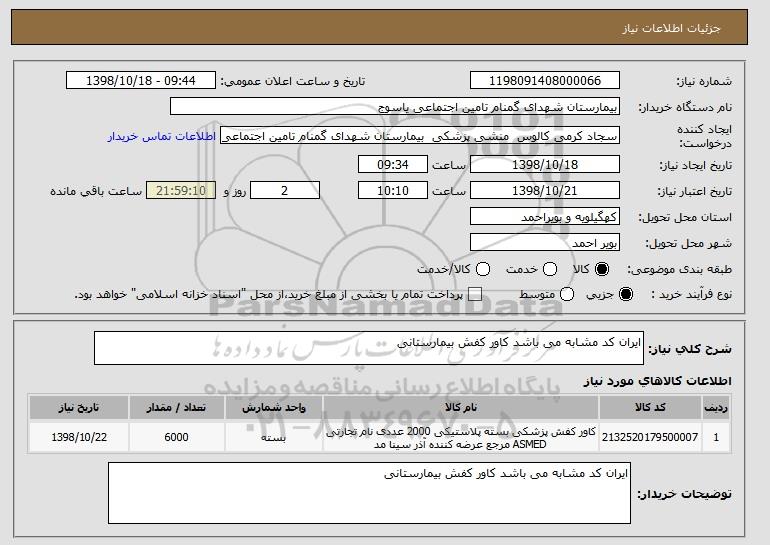770x545 pixels.
Task: Click the delivery province field کهگیلویه و بویراحمد
Action: pos(544,216)
